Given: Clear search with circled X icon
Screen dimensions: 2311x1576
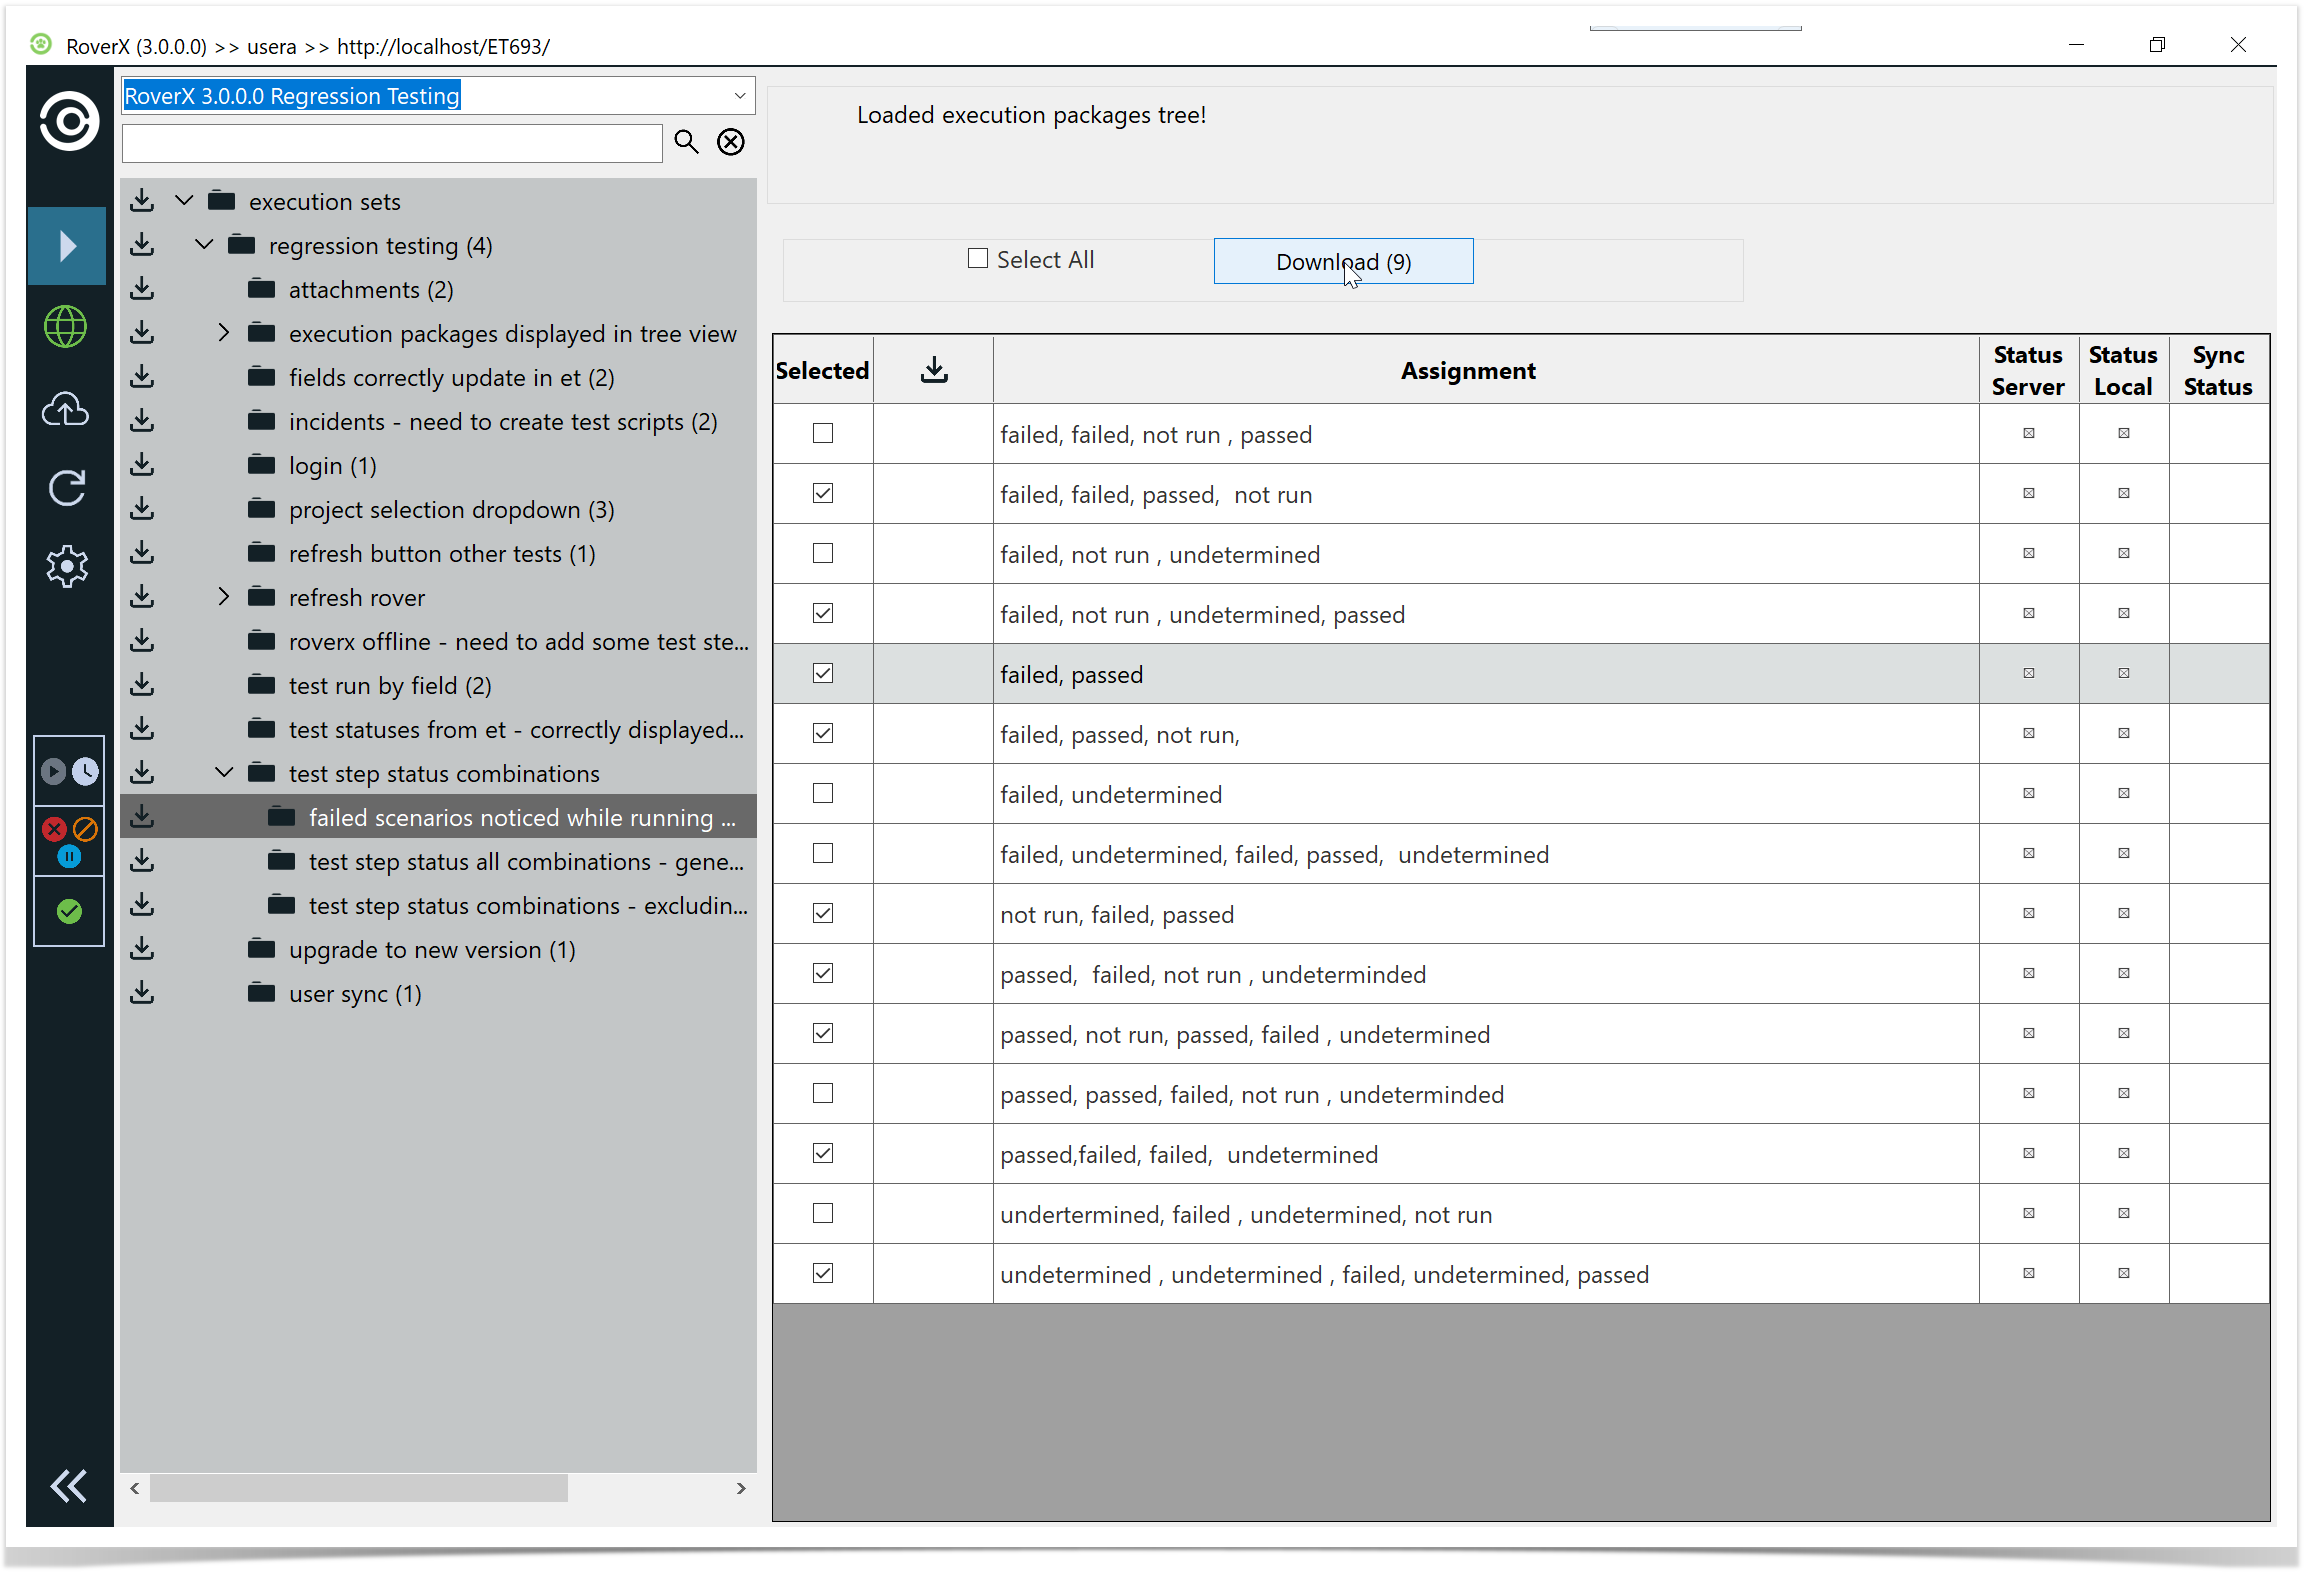Looking at the screenshot, I should click(731, 142).
